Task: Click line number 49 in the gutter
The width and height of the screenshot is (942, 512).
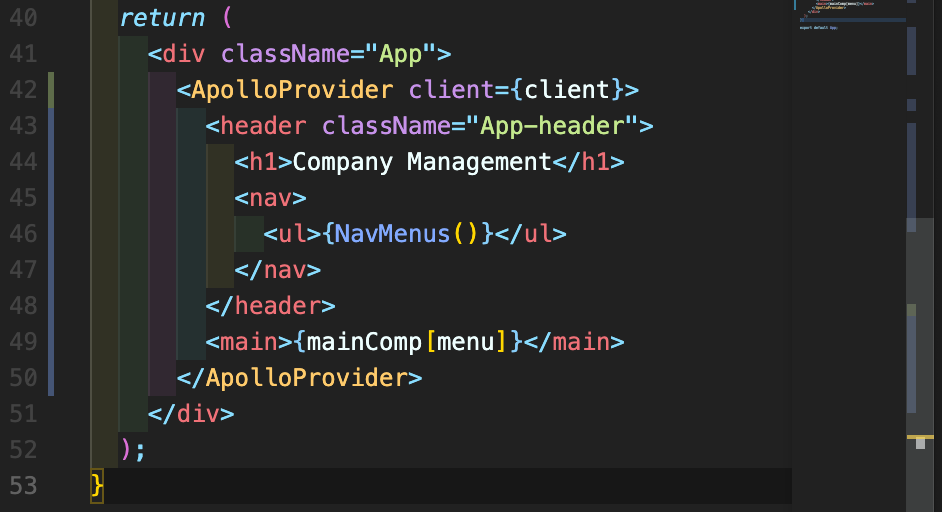Action: click(23, 342)
